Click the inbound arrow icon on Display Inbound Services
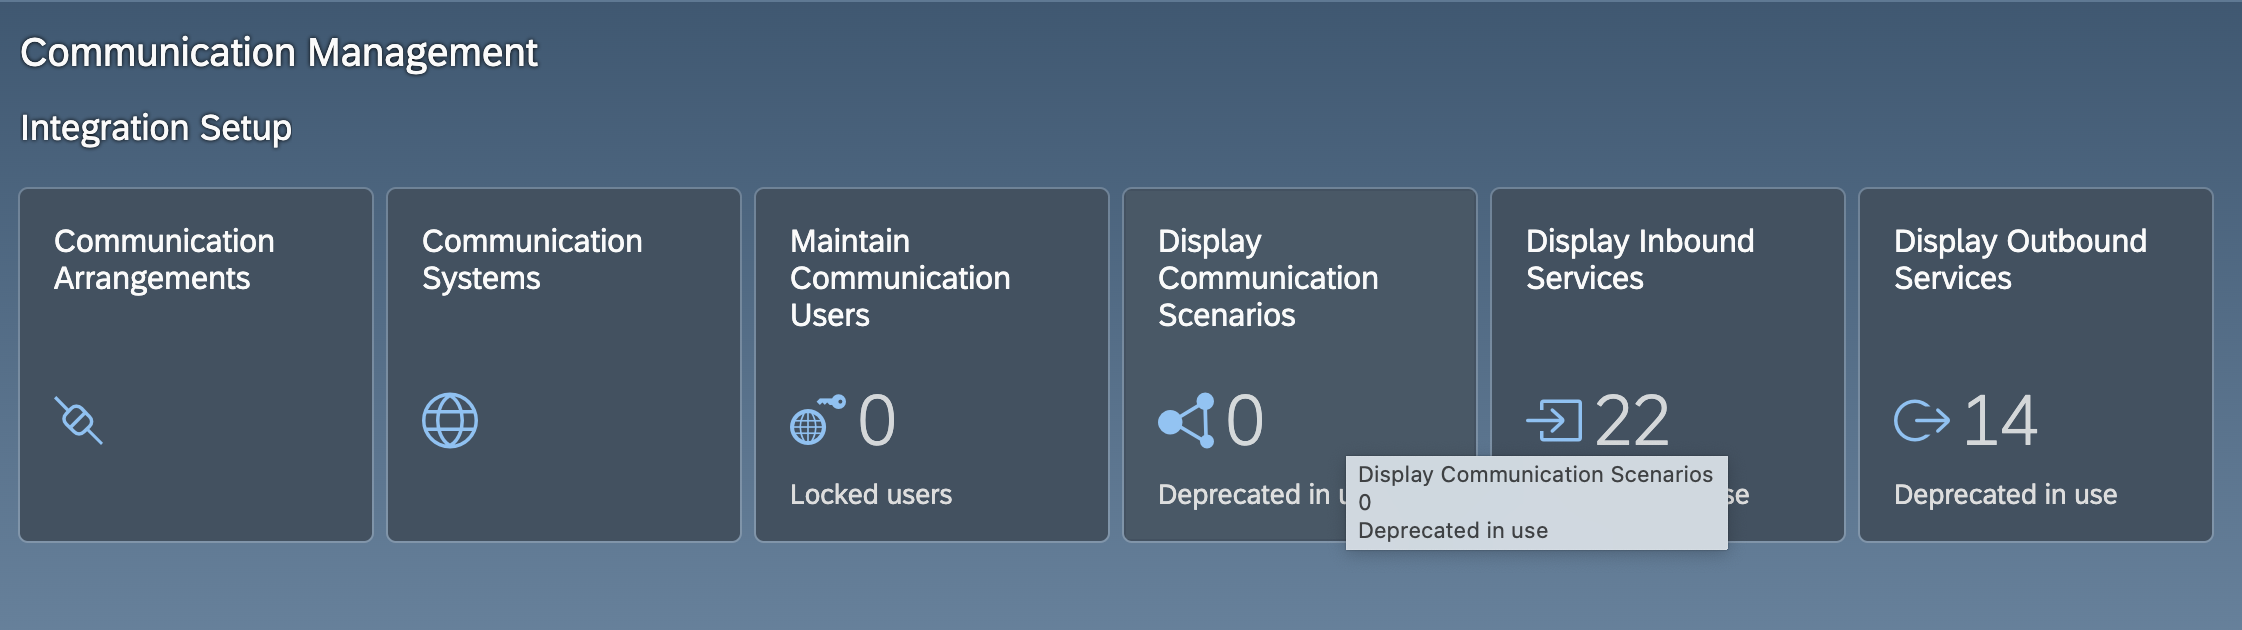This screenshot has width=2242, height=630. click(1554, 420)
